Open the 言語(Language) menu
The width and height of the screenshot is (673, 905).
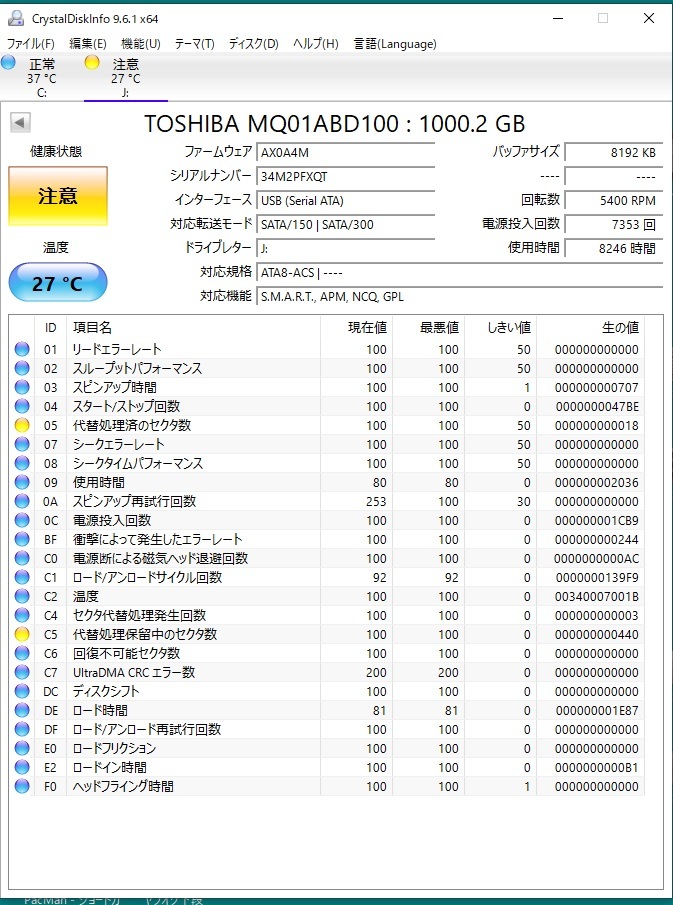(395, 44)
